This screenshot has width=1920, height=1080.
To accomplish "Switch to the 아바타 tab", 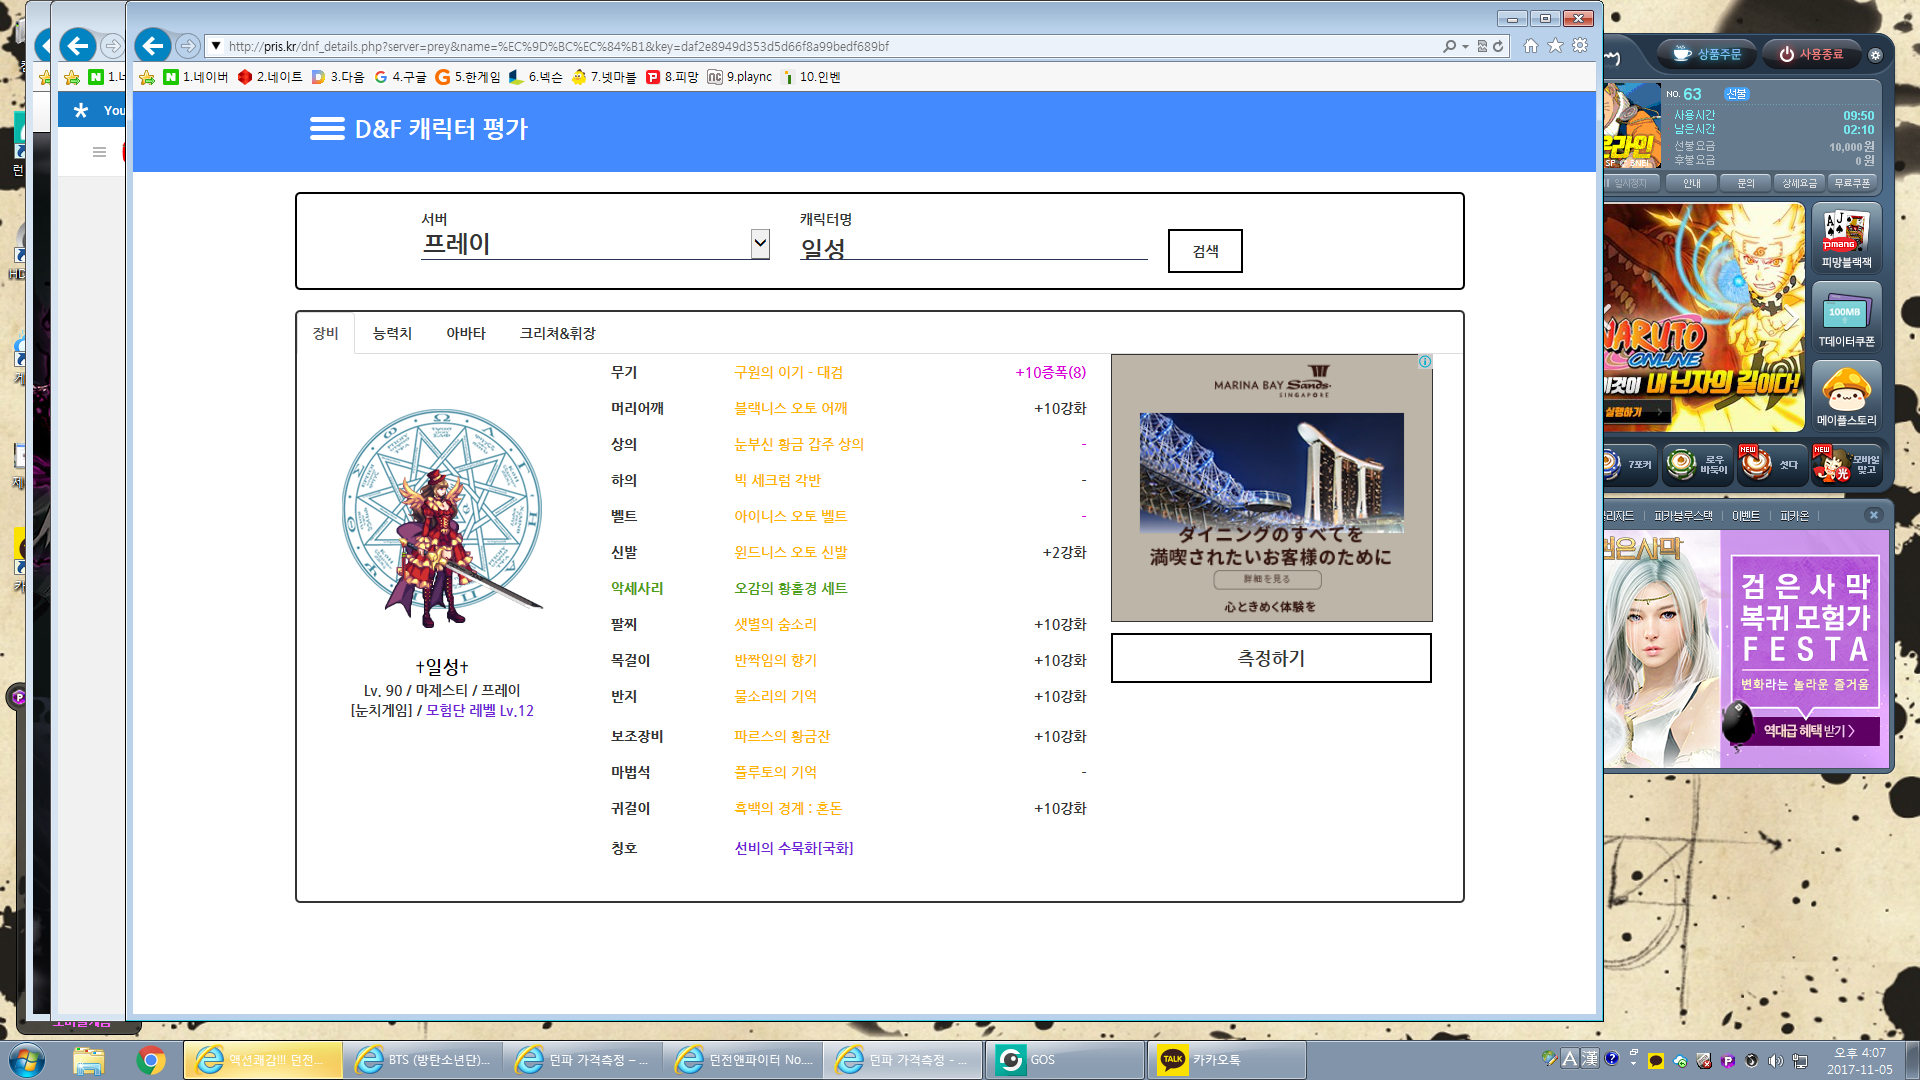I will click(466, 333).
